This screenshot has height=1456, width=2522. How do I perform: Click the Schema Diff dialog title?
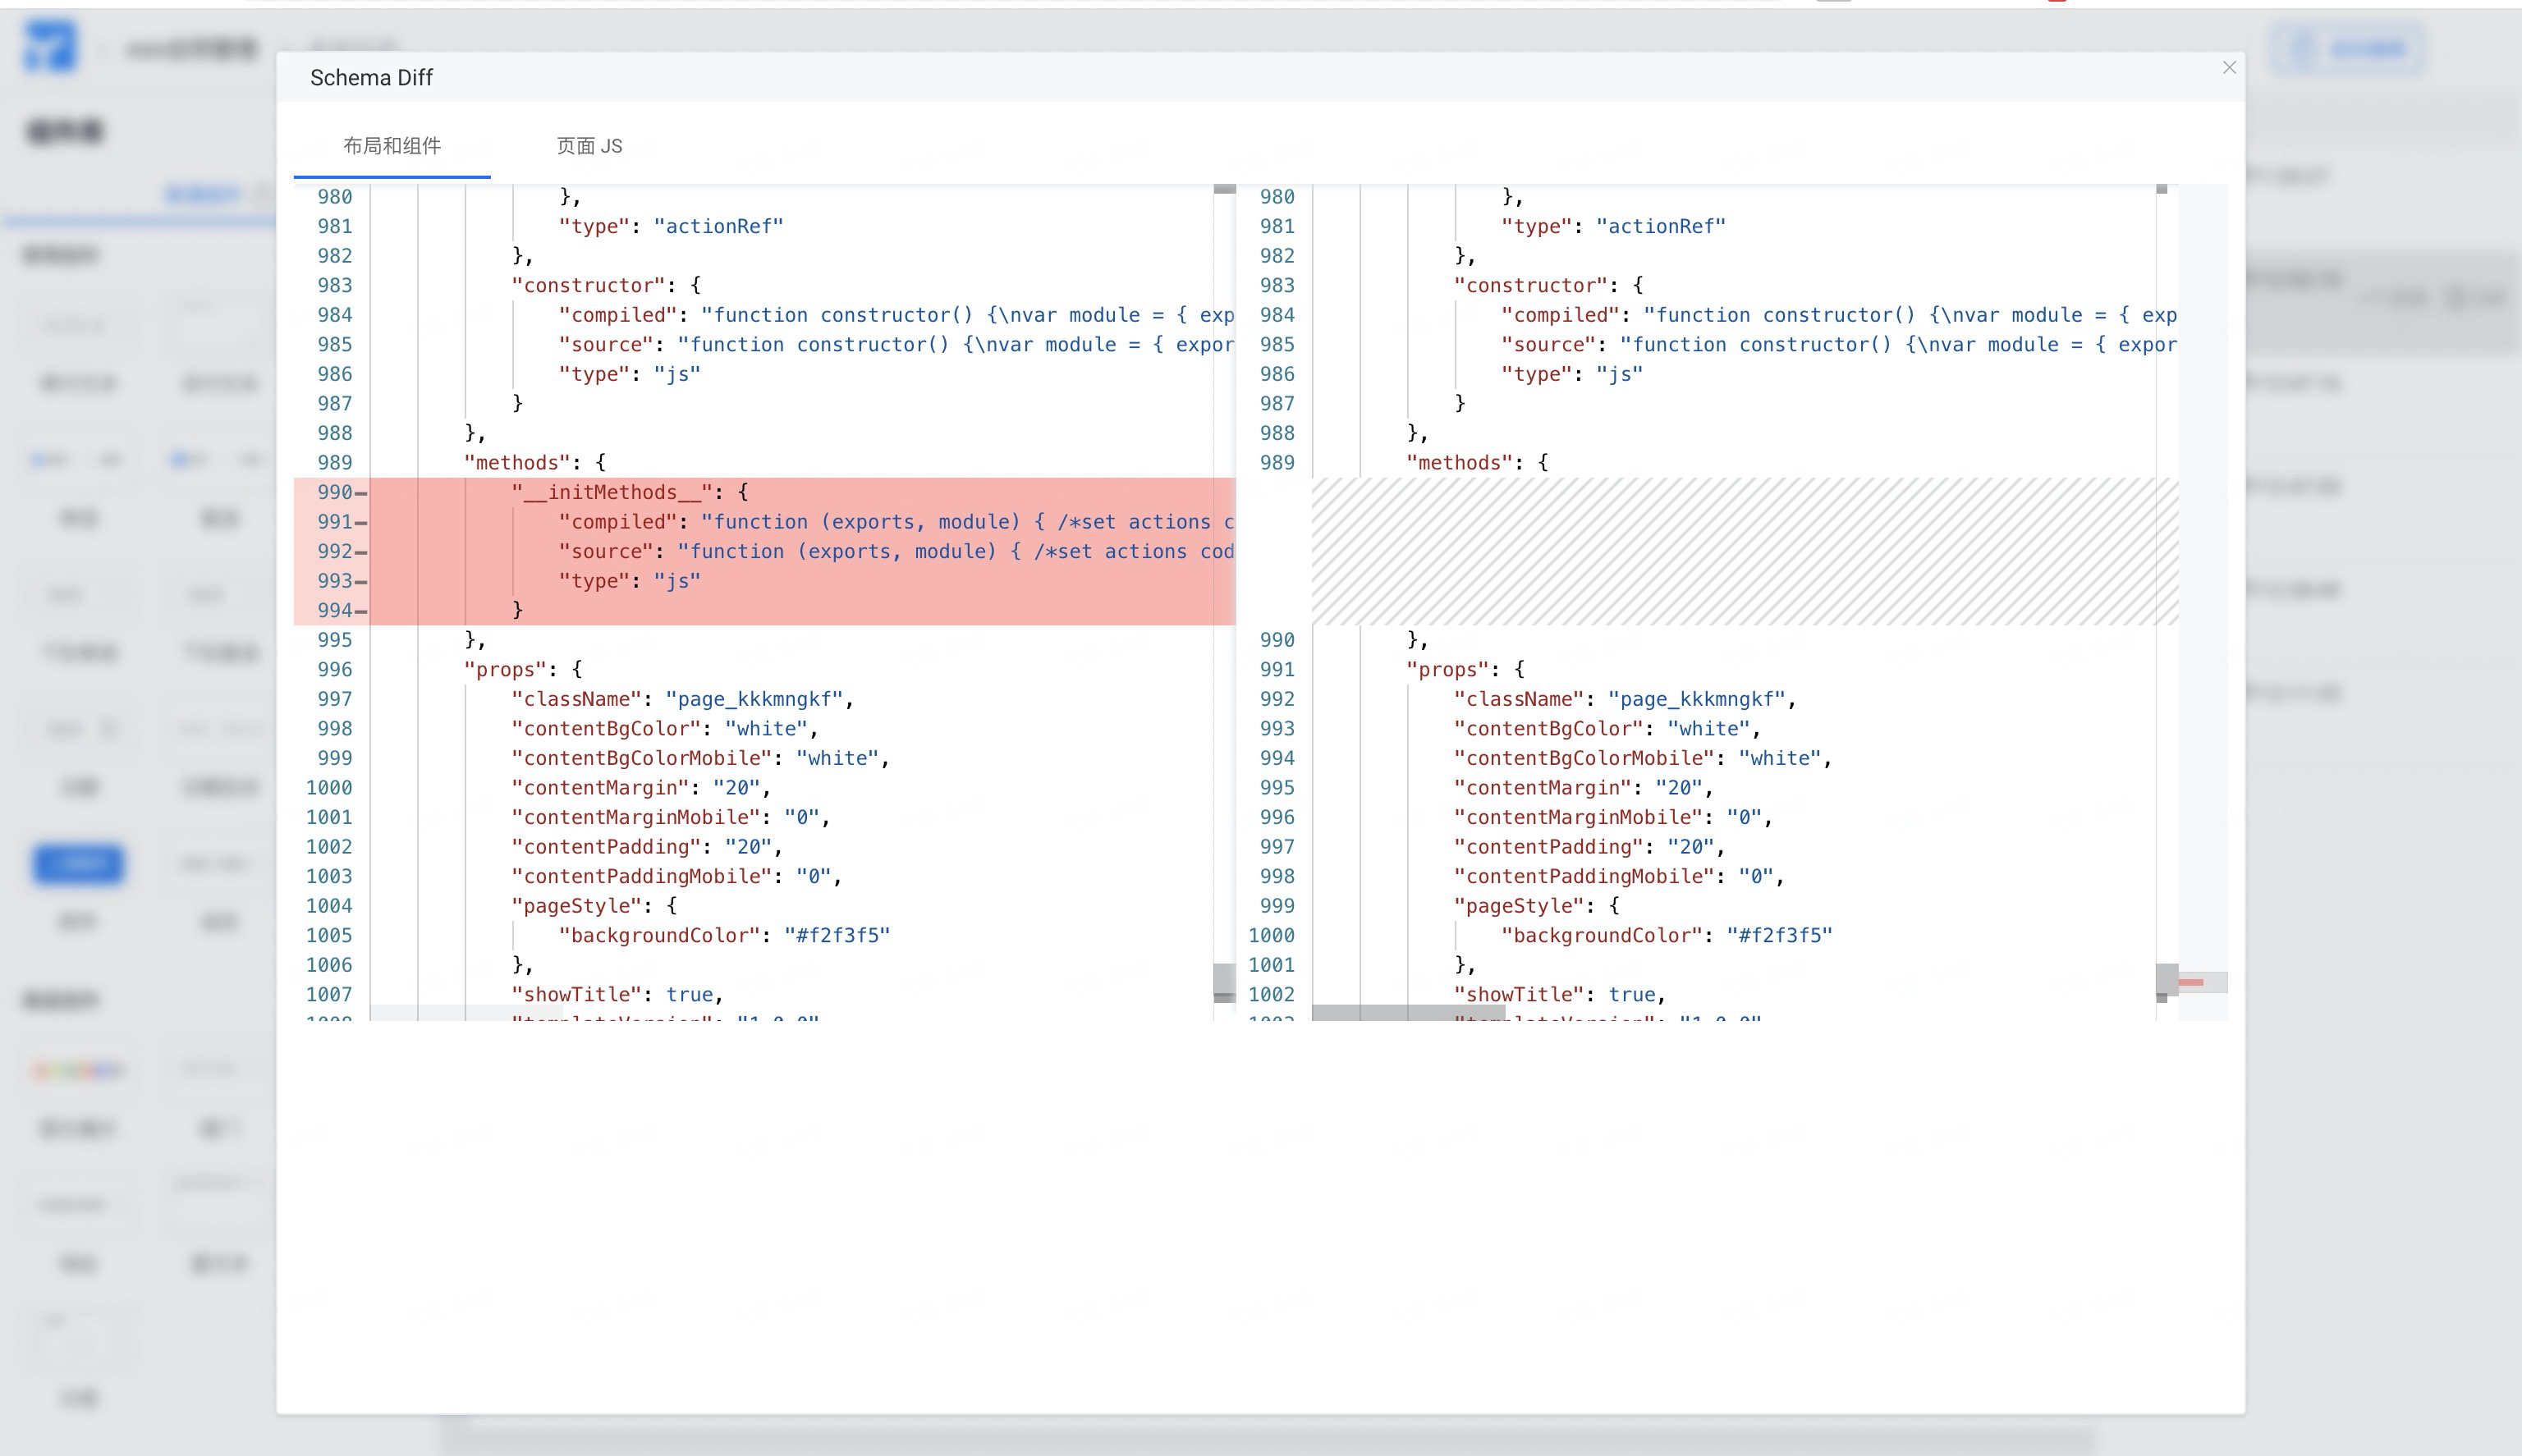click(371, 78)
